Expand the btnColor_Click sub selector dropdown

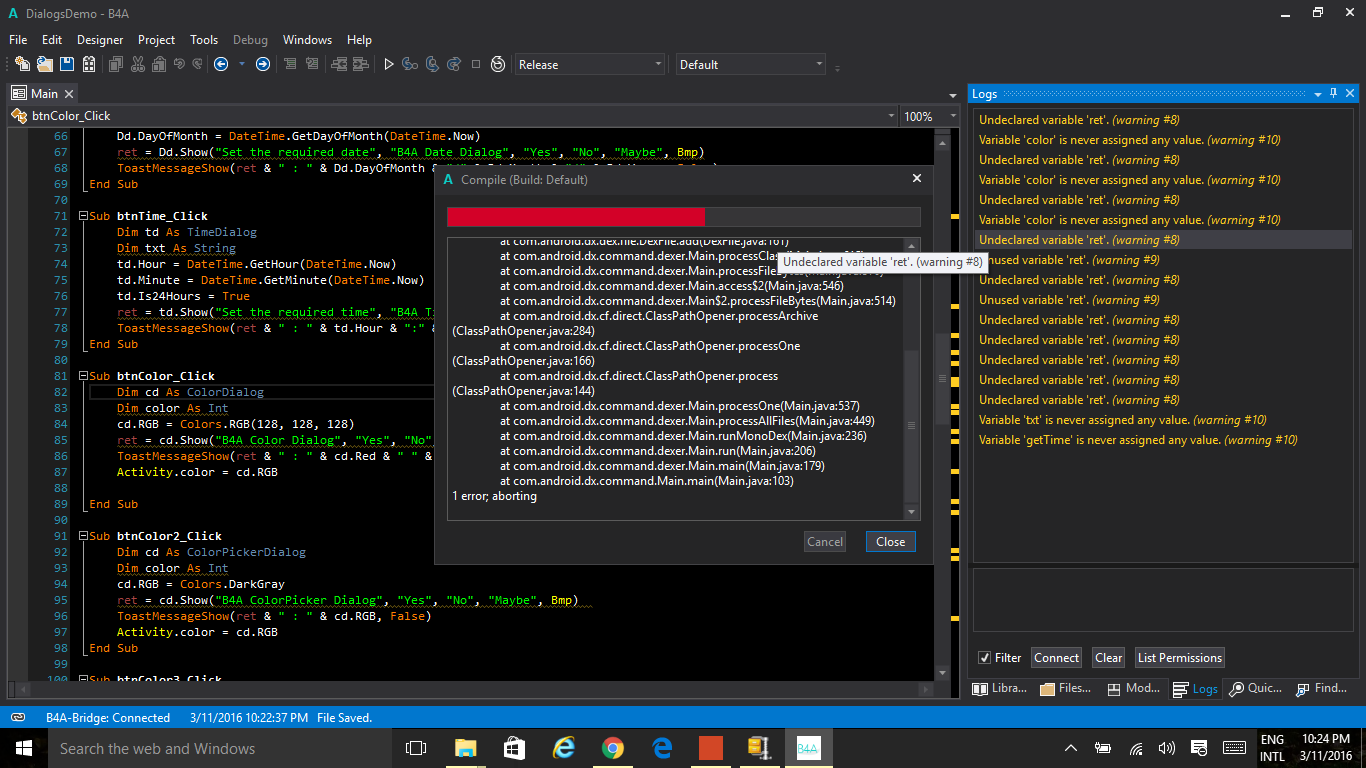[890, 116]
